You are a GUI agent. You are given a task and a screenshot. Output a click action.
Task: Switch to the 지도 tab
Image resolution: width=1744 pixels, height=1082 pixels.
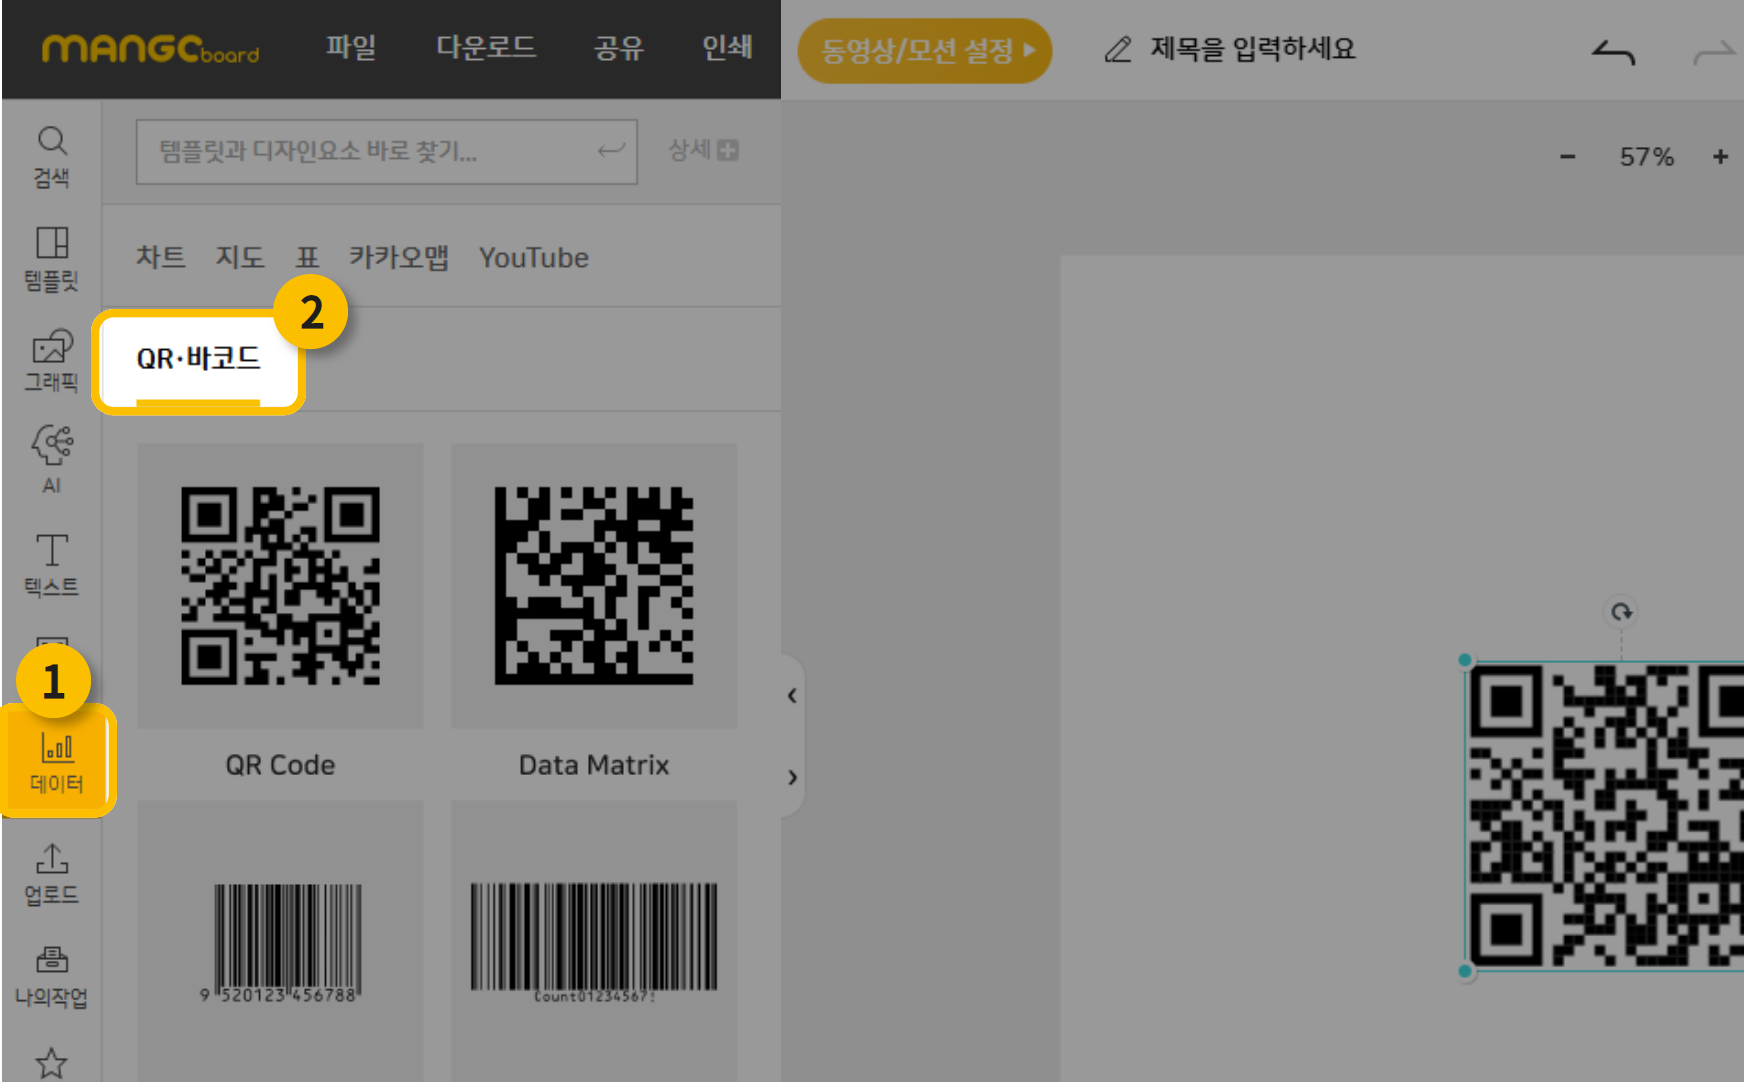(240, 257)
